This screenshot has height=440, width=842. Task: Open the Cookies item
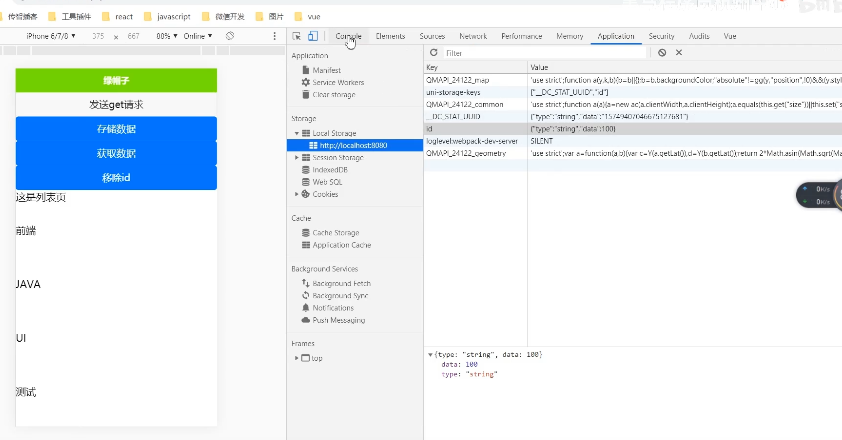click(320, 194)
